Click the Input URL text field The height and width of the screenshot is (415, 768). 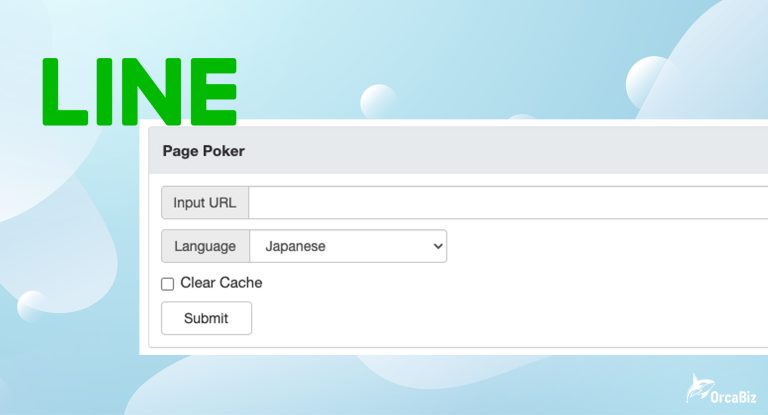(x=508, y=202)
